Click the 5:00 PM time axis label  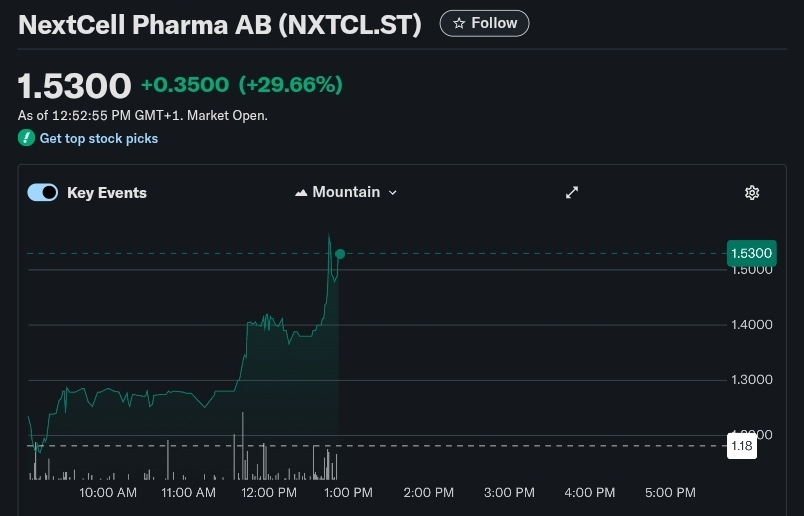[x=670, y=492]
